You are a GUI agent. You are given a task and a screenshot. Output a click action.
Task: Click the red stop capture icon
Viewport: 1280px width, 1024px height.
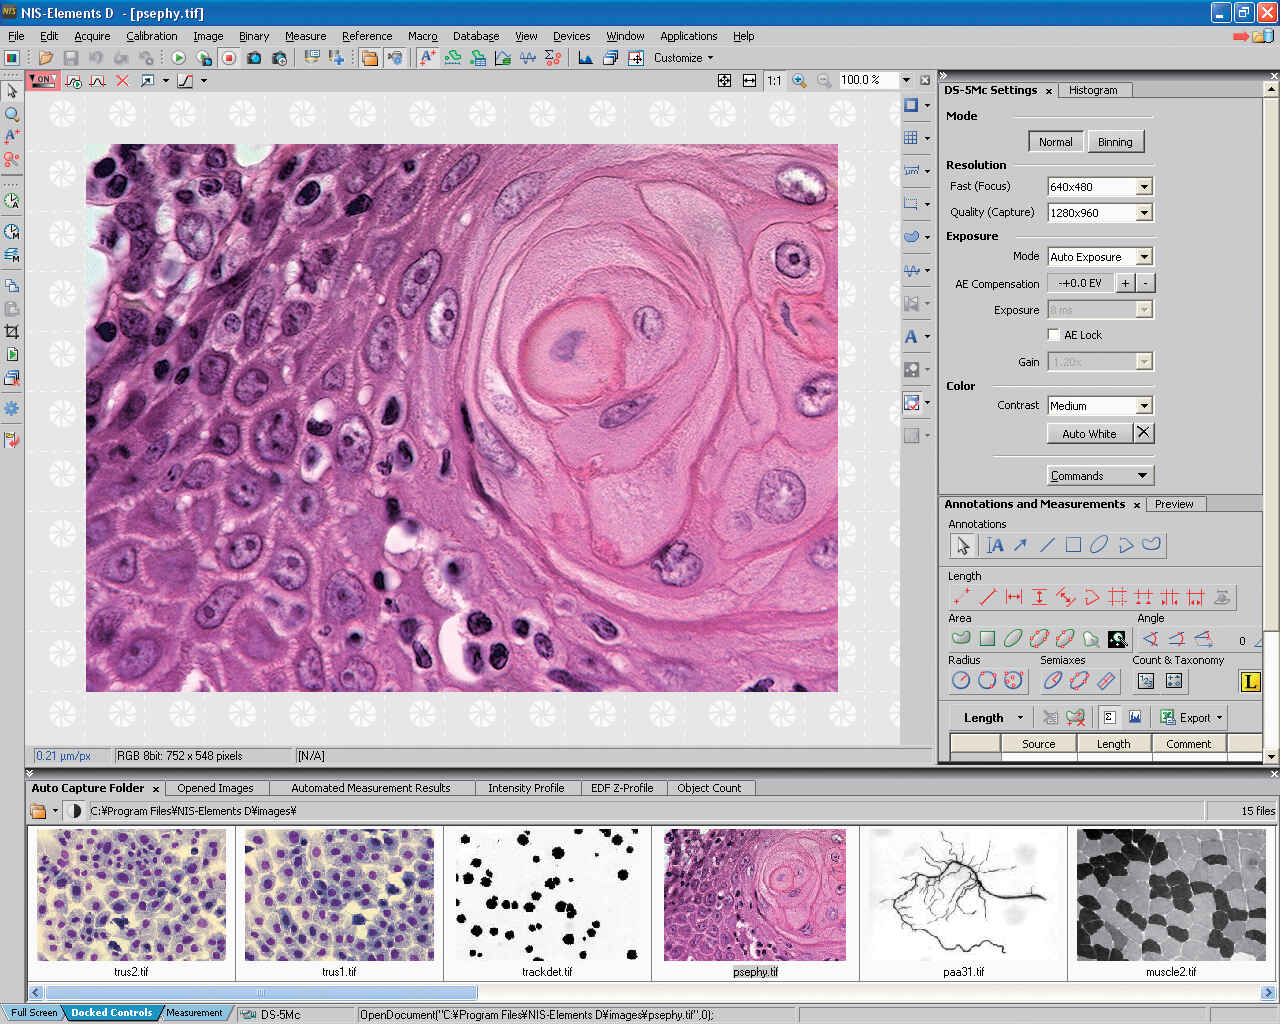[x=229, y=58]
